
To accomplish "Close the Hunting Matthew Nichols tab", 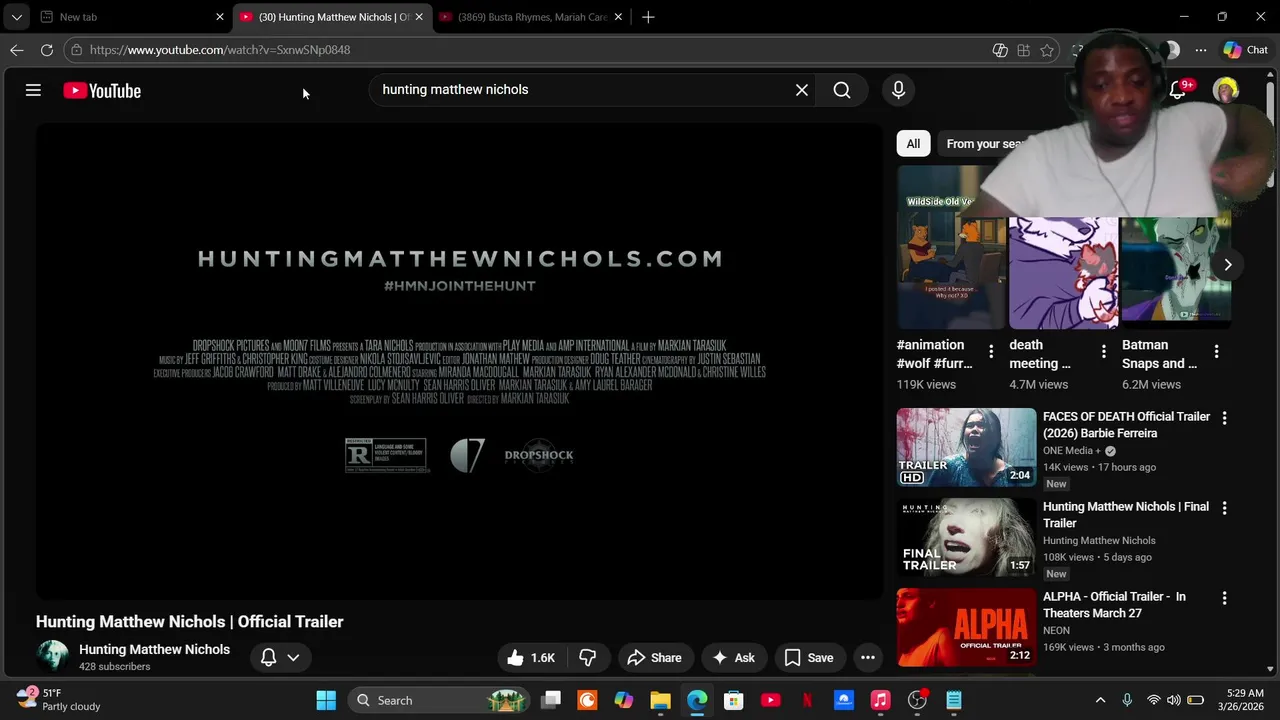I will click(419, 17).
